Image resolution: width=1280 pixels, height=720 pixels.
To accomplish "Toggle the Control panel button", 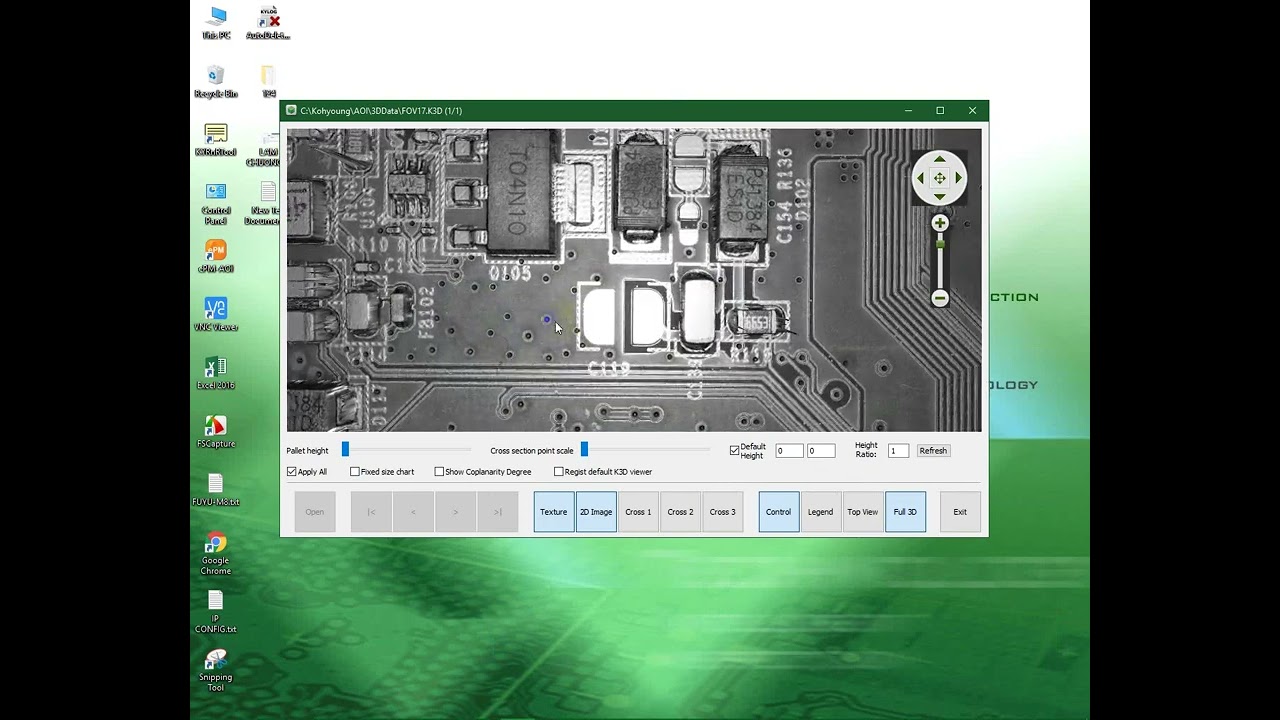I will 779,512.
